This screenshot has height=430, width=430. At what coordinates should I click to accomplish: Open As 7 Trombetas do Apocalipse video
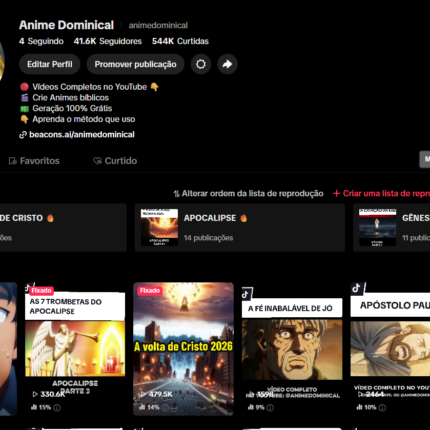point(75,349)
